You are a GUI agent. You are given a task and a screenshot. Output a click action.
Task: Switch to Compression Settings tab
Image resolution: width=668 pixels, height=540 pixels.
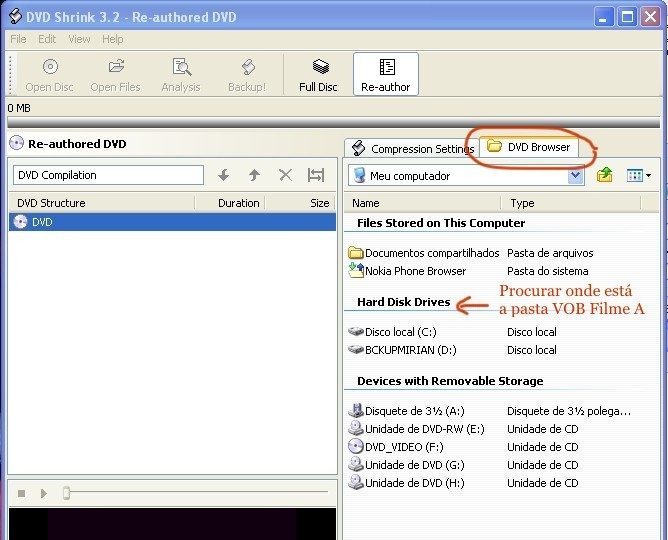412,149
